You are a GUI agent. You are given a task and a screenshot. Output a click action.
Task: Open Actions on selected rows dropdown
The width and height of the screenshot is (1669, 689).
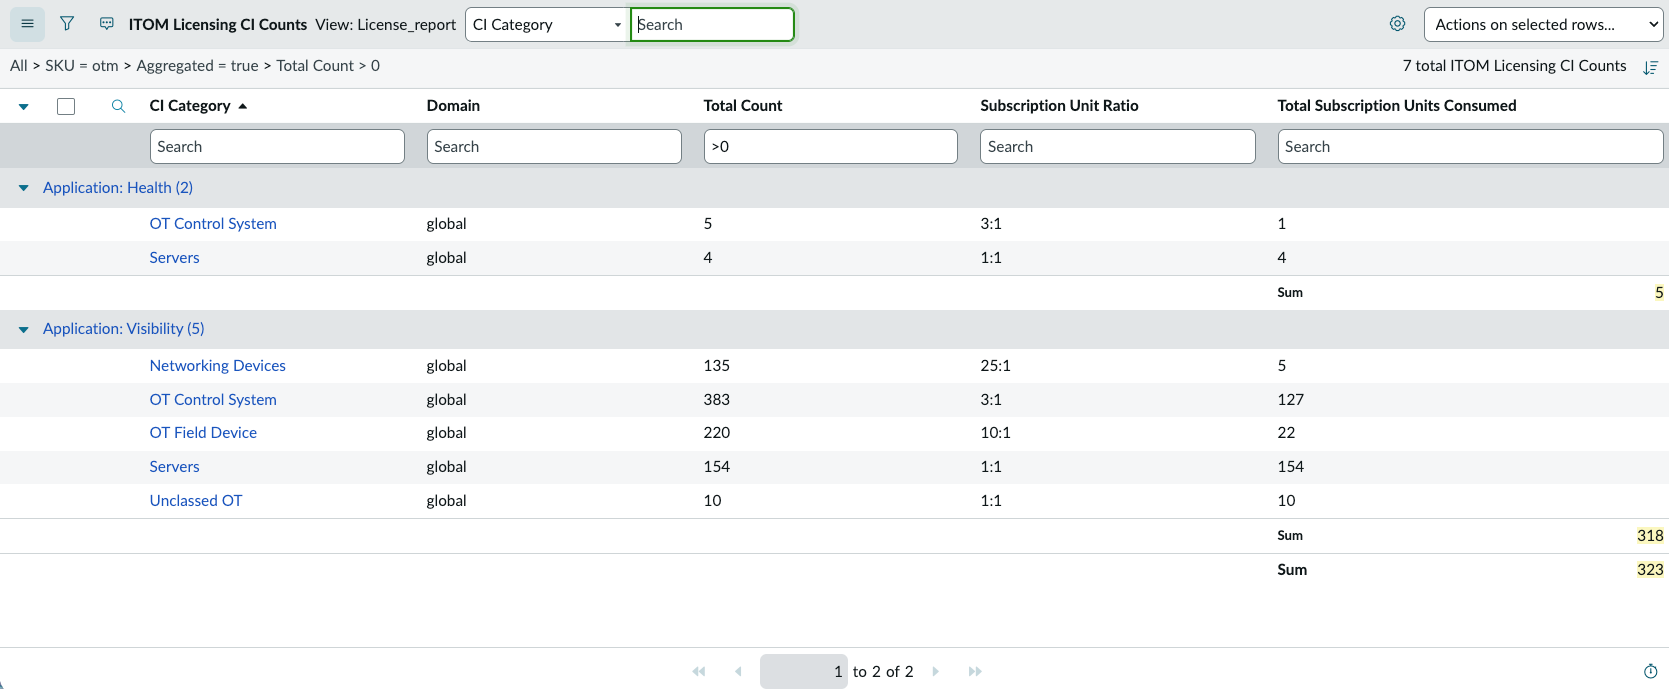click(x=1543, y=25)
